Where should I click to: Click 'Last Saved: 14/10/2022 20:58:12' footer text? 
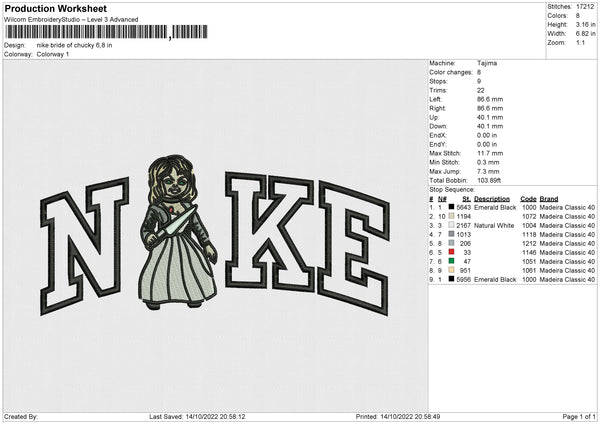pos(197,417)
